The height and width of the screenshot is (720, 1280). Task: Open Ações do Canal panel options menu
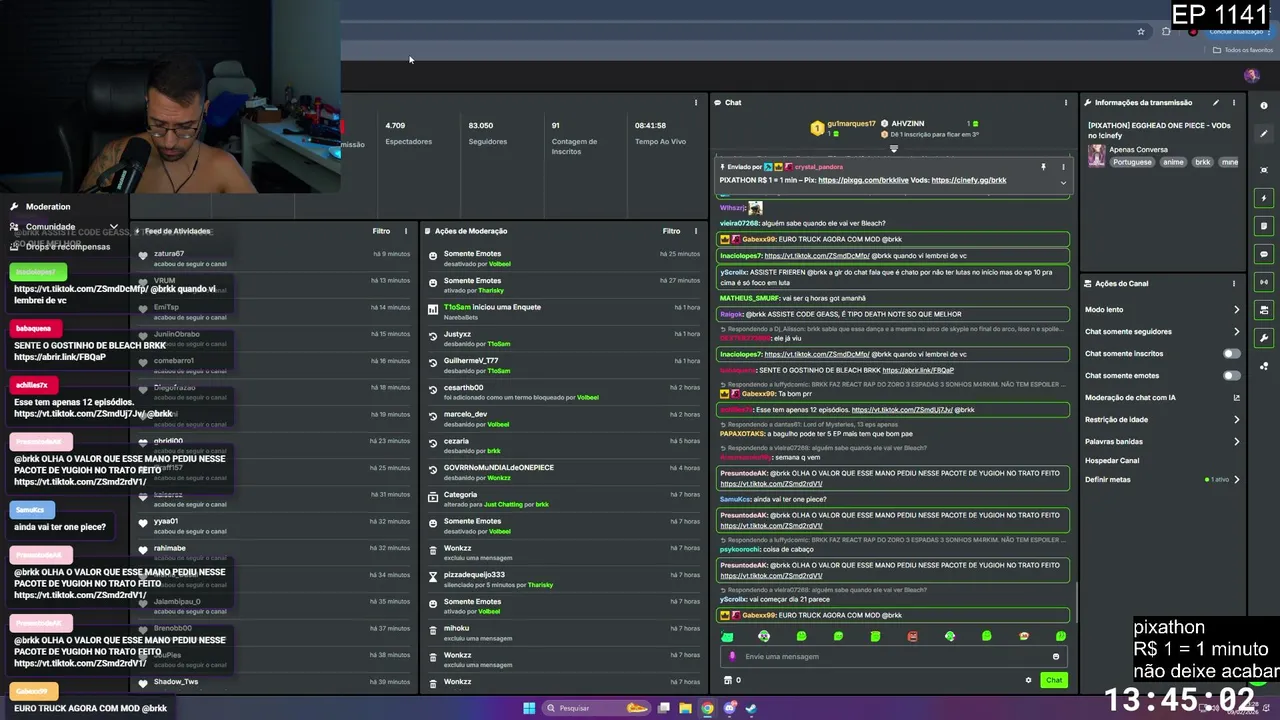(x=1234, y=283)
